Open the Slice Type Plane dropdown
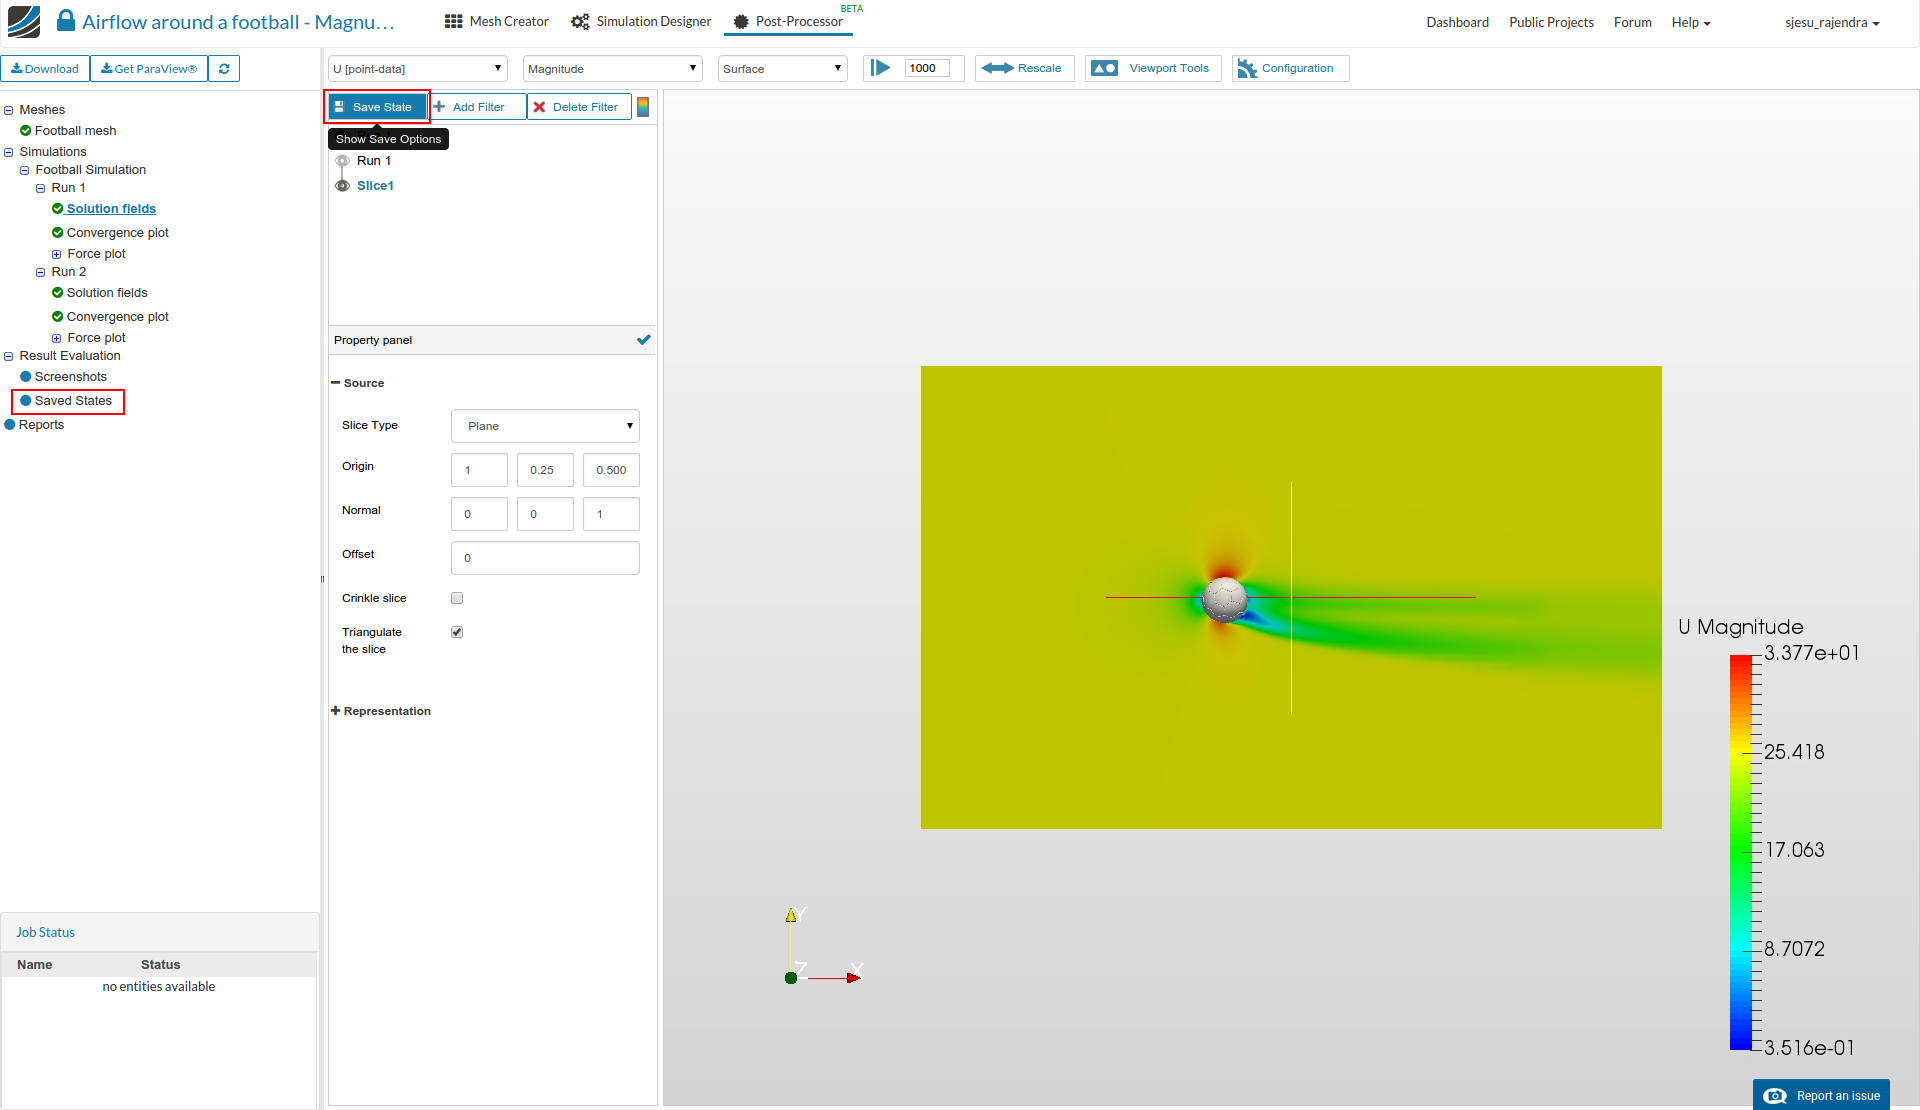 545,426
